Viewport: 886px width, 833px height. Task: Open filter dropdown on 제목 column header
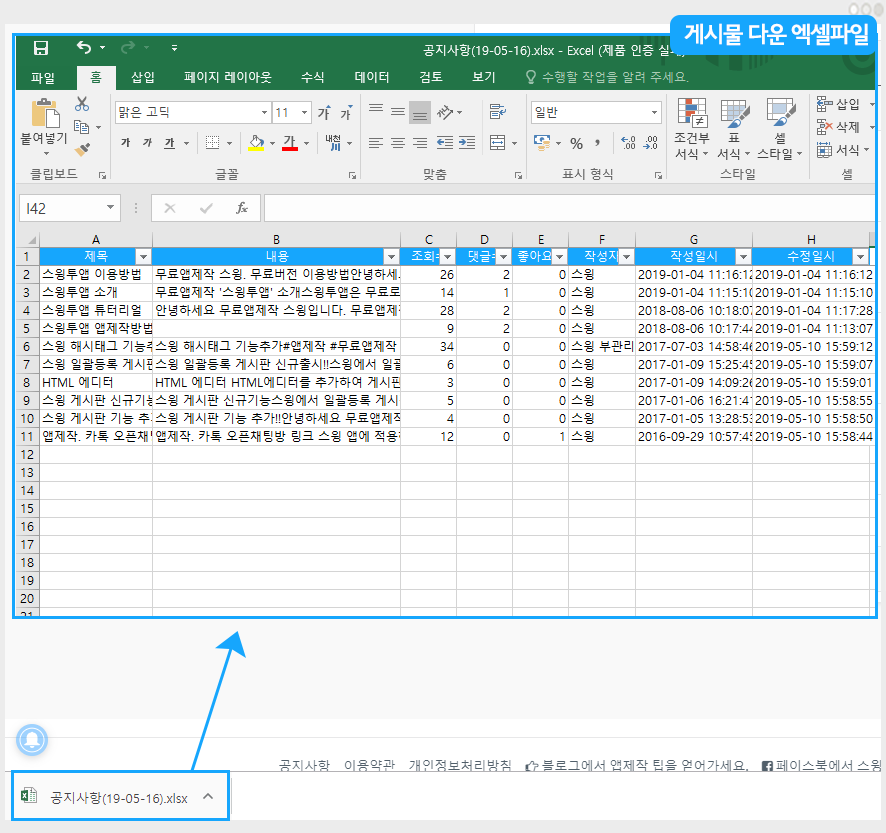tap(142, 257)
